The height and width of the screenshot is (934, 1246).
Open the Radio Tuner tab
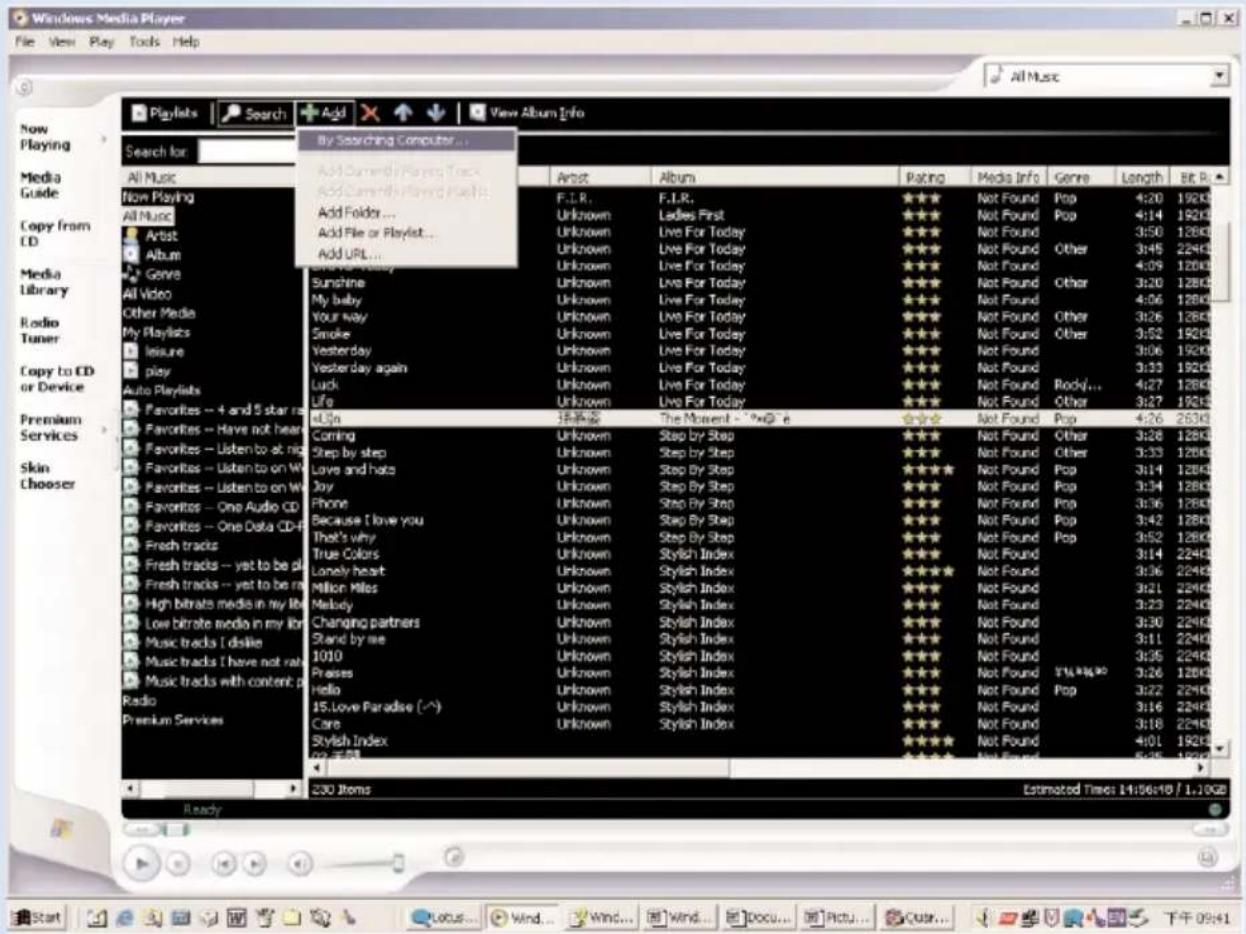pos(40,331)
